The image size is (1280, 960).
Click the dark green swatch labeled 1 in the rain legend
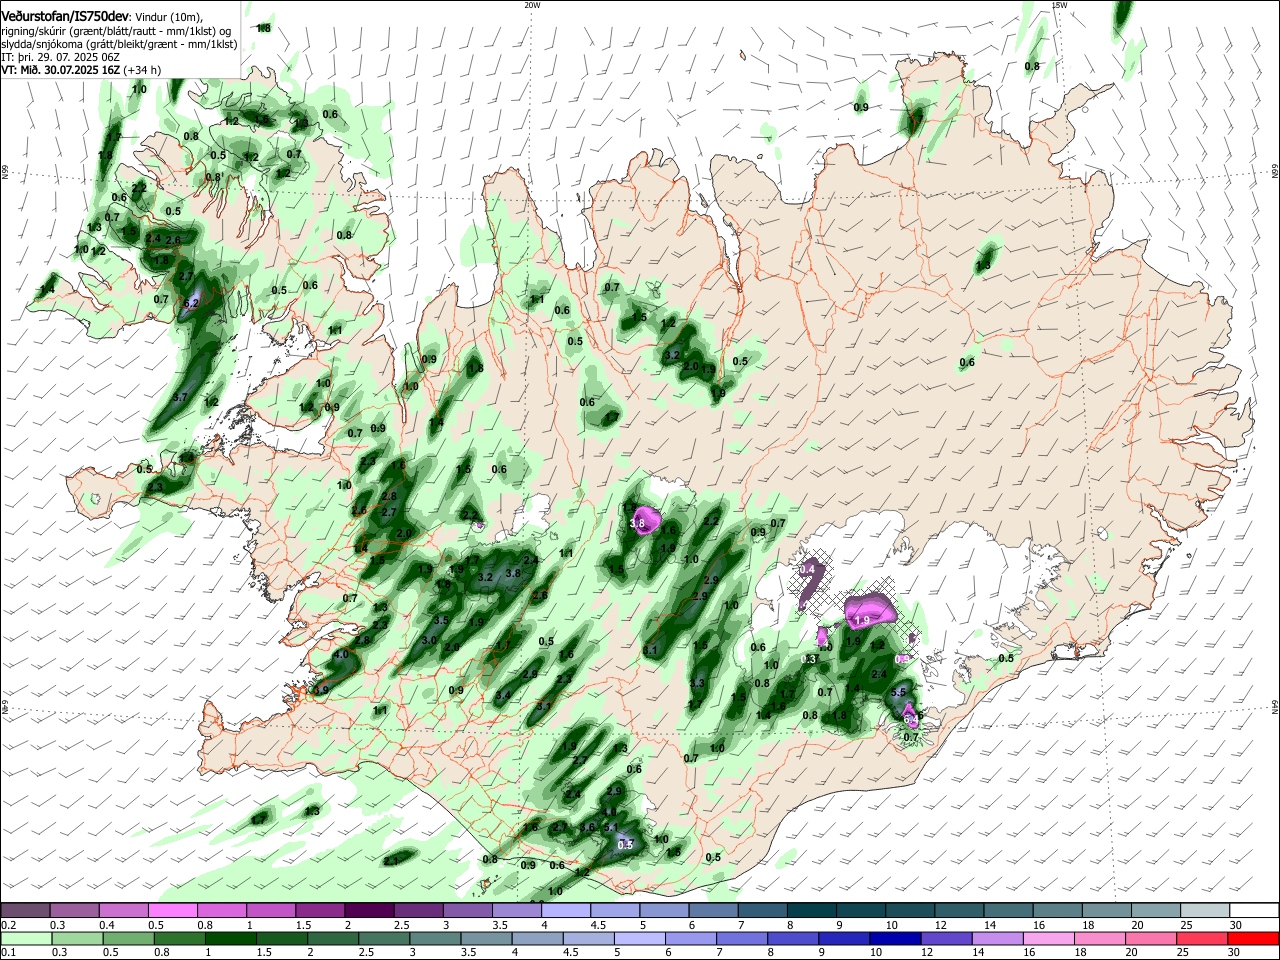click(231, 938)
